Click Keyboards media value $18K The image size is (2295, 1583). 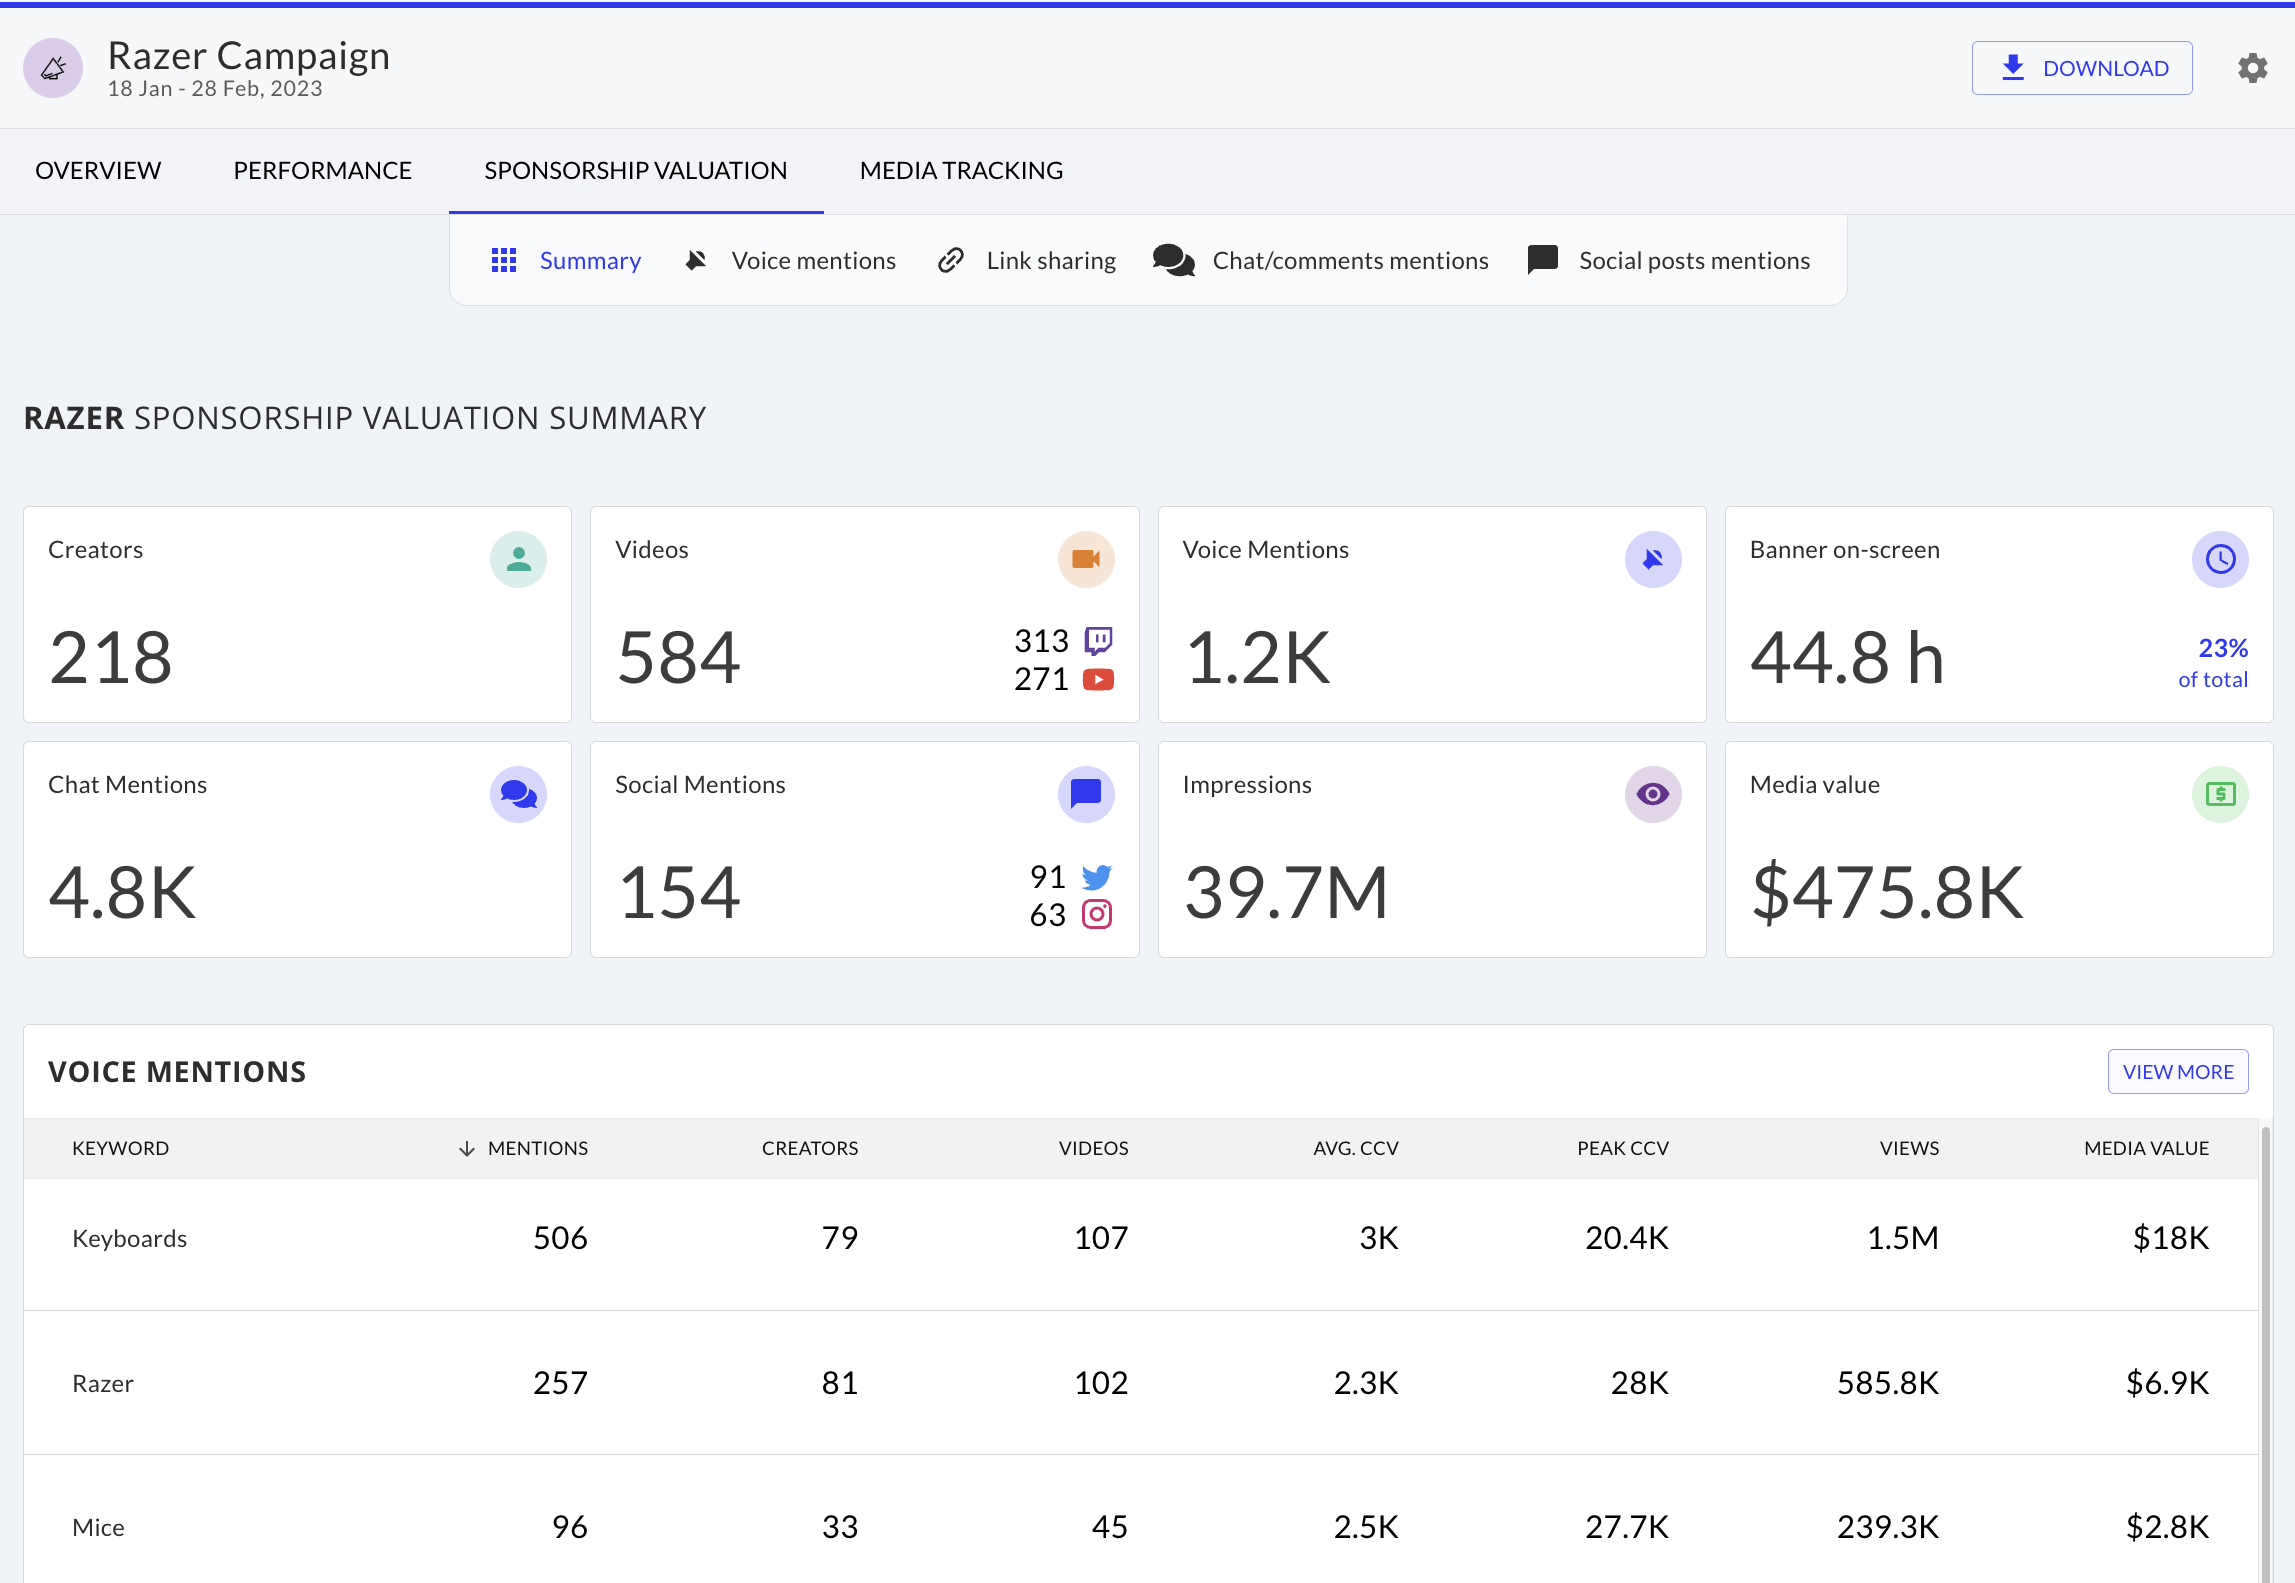pos(2171,1239)
